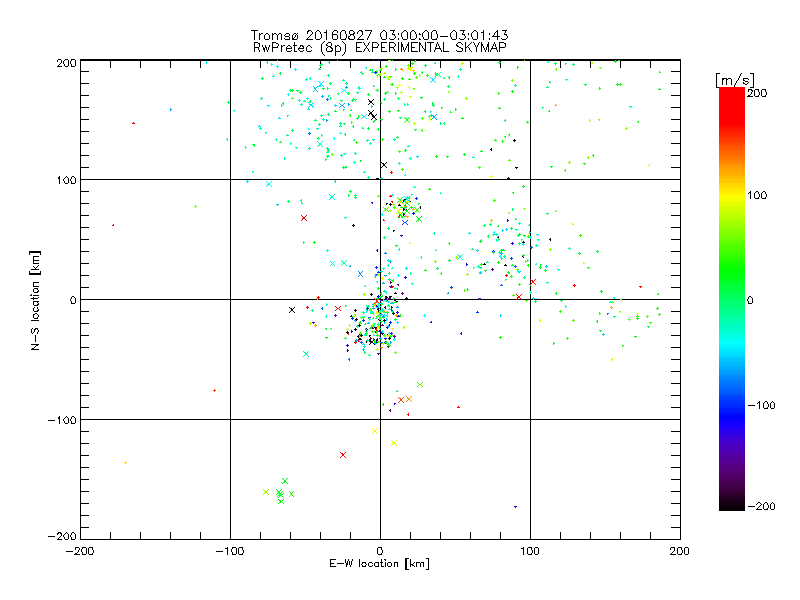Click the N-S axis "200" tick label
Screen dimensions: 800x600
point(66,63)
